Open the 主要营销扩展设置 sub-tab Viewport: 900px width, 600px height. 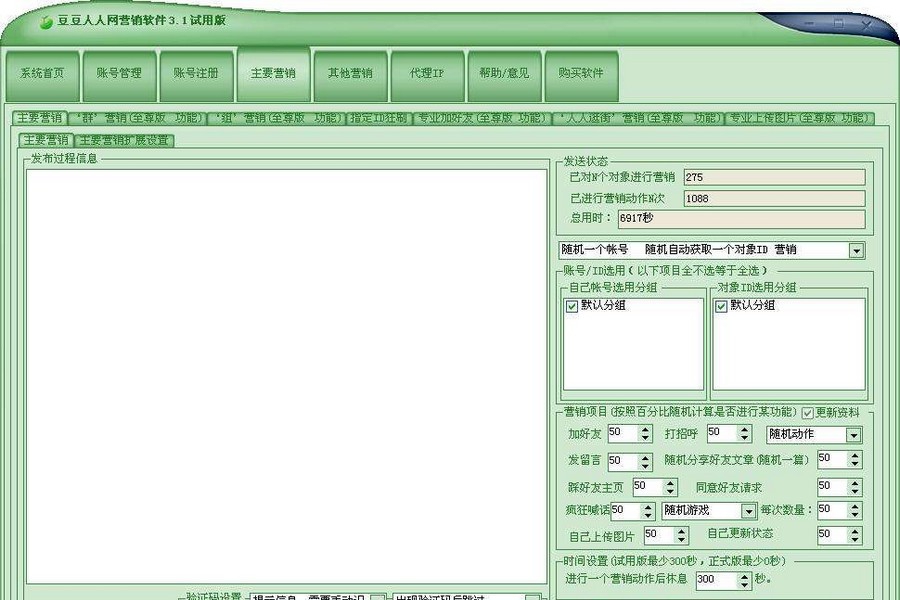[124, 139]
